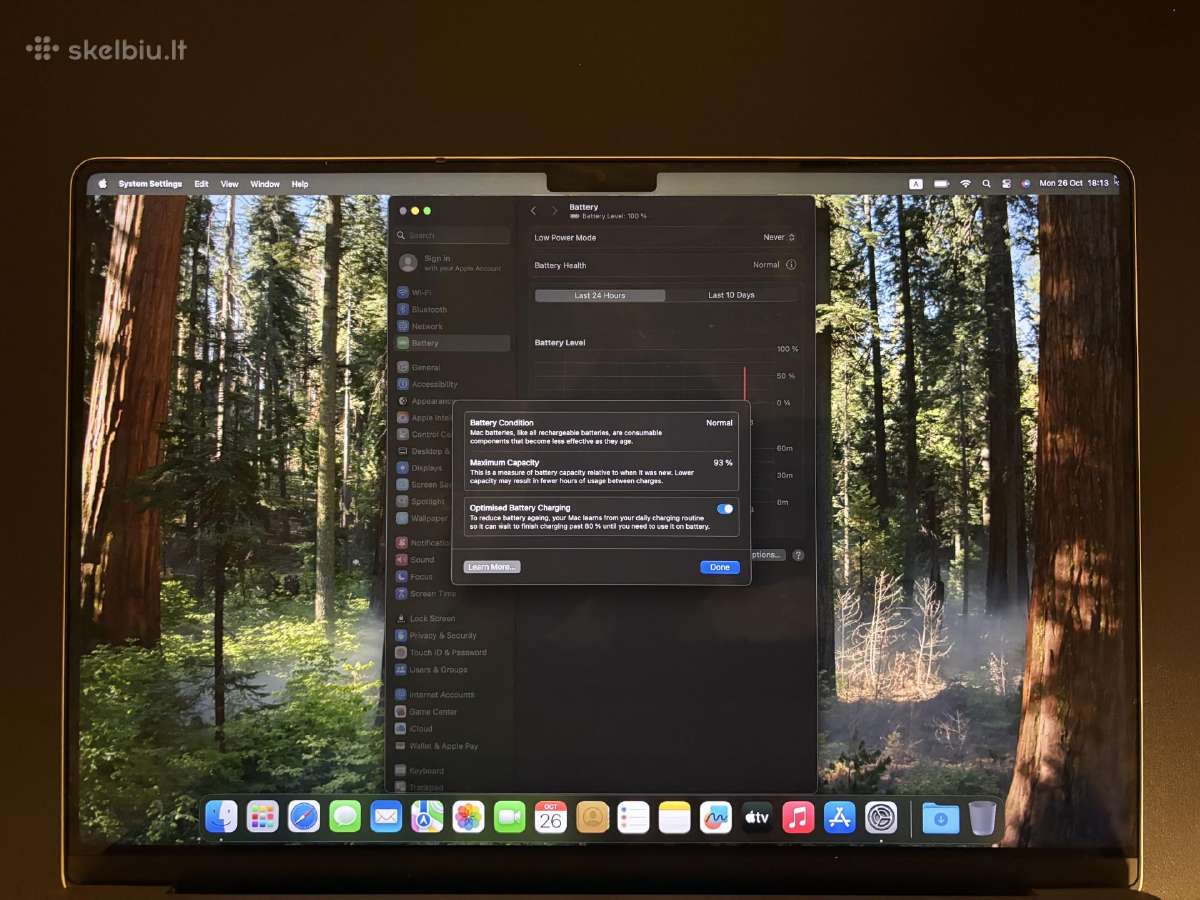Select Game Center in the sidebar
The height and width of the screenshot is (900, 1200).
452,712
